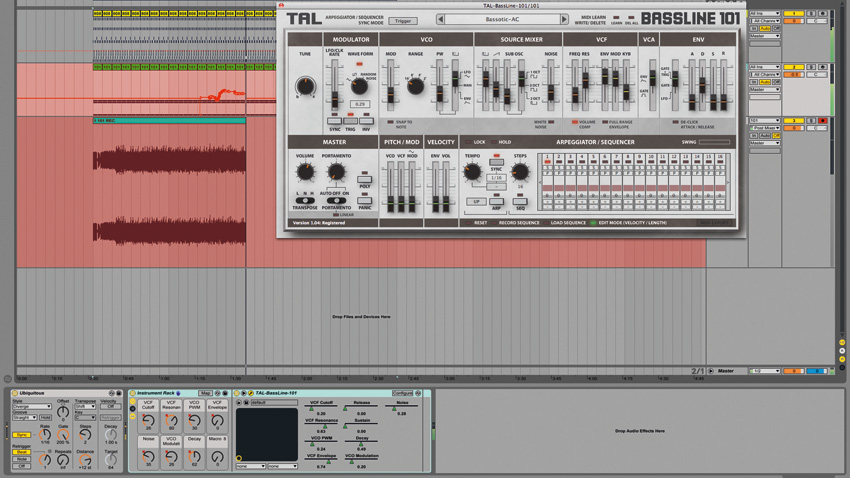Click the TUNE knob
The height and width of the screenshot is (478, 850).
305,86
